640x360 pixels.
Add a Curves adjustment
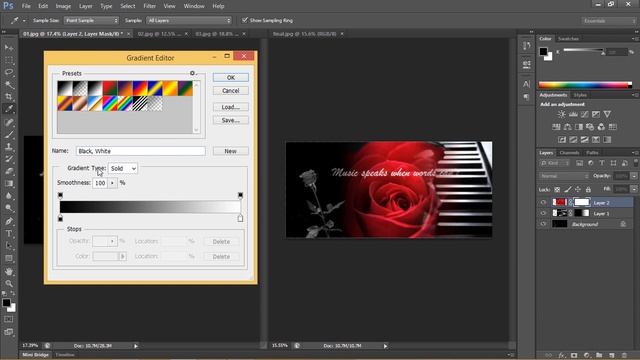click(x=584, y=114)
